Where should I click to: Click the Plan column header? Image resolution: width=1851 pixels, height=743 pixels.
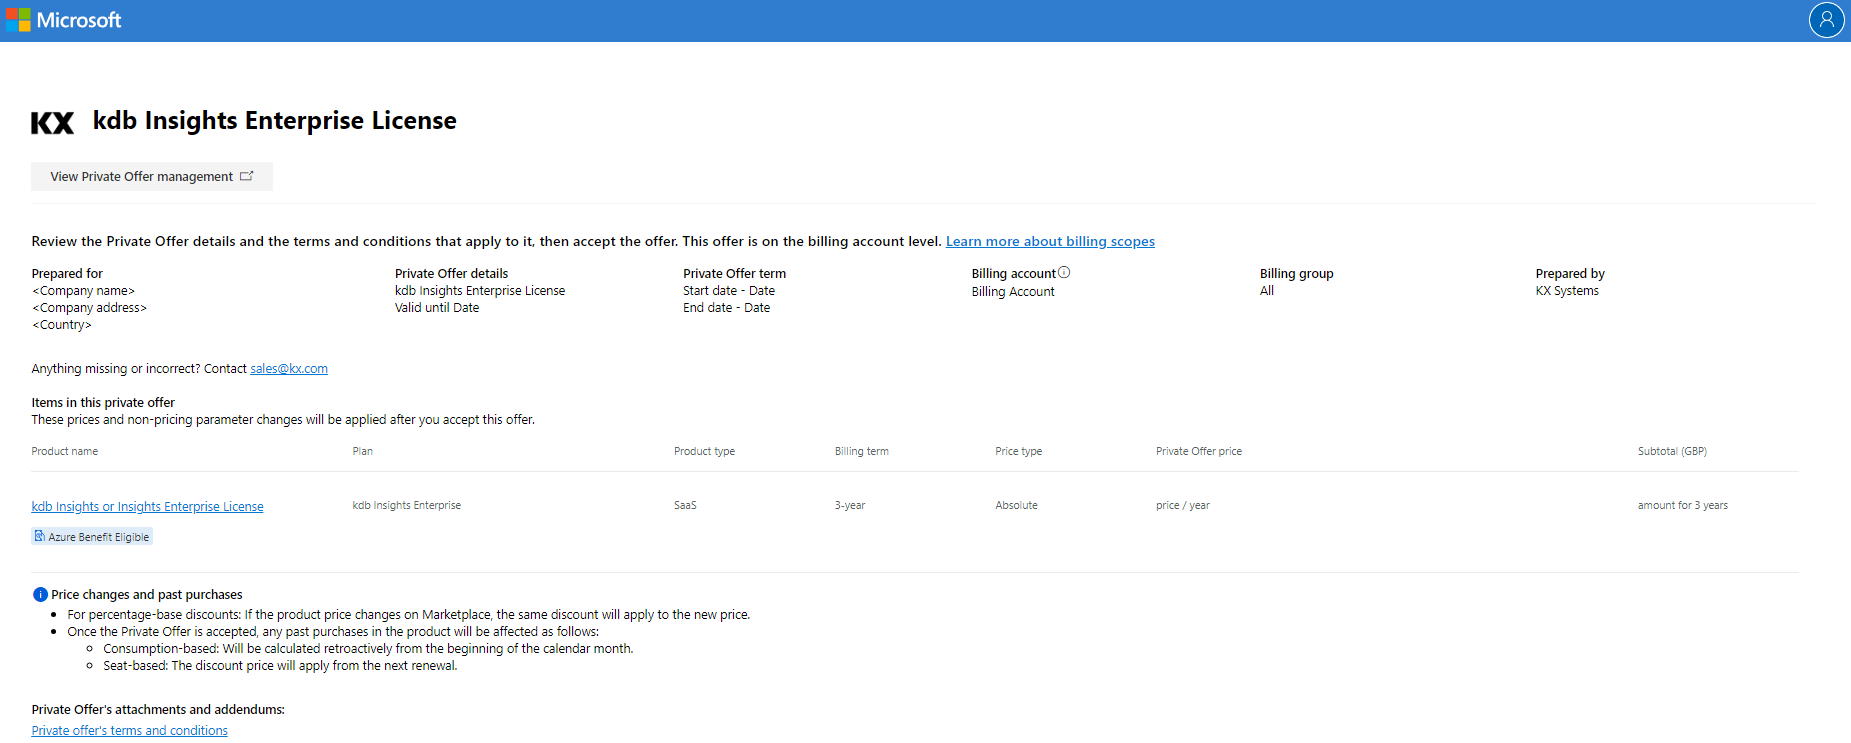point(362,452)
